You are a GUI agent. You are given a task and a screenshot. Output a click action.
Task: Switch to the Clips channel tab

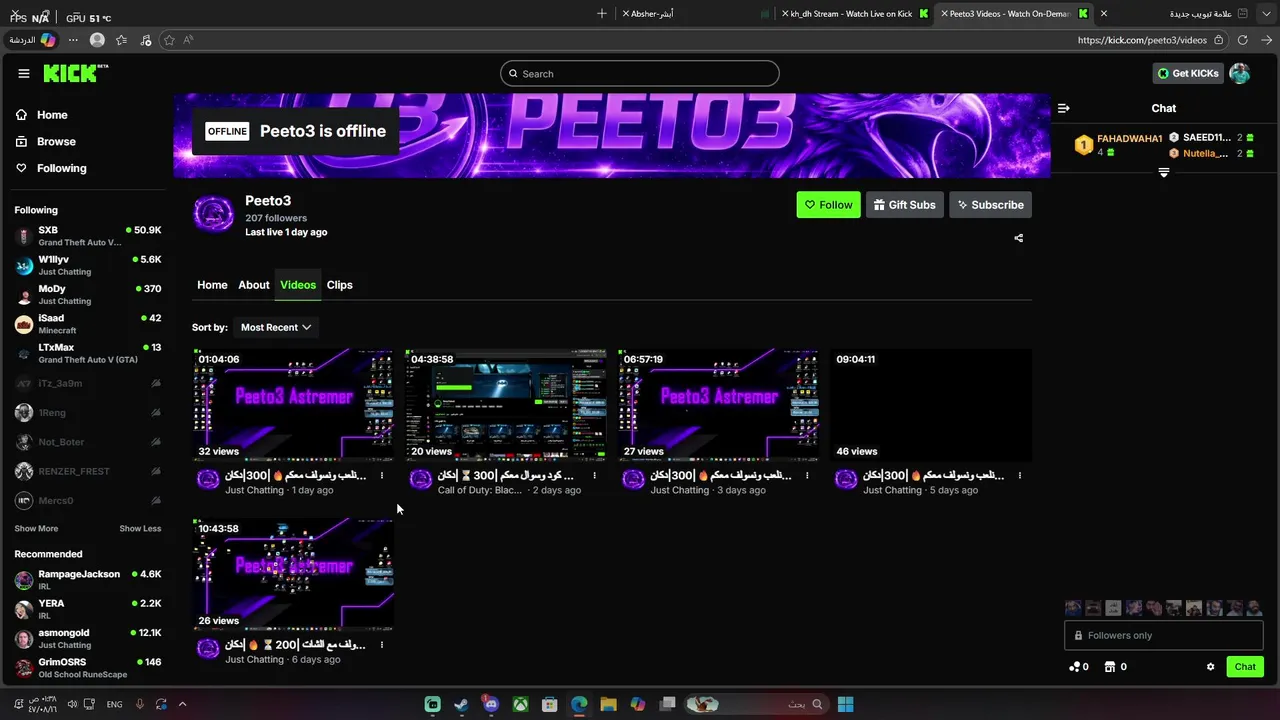(x=340, y=285)
